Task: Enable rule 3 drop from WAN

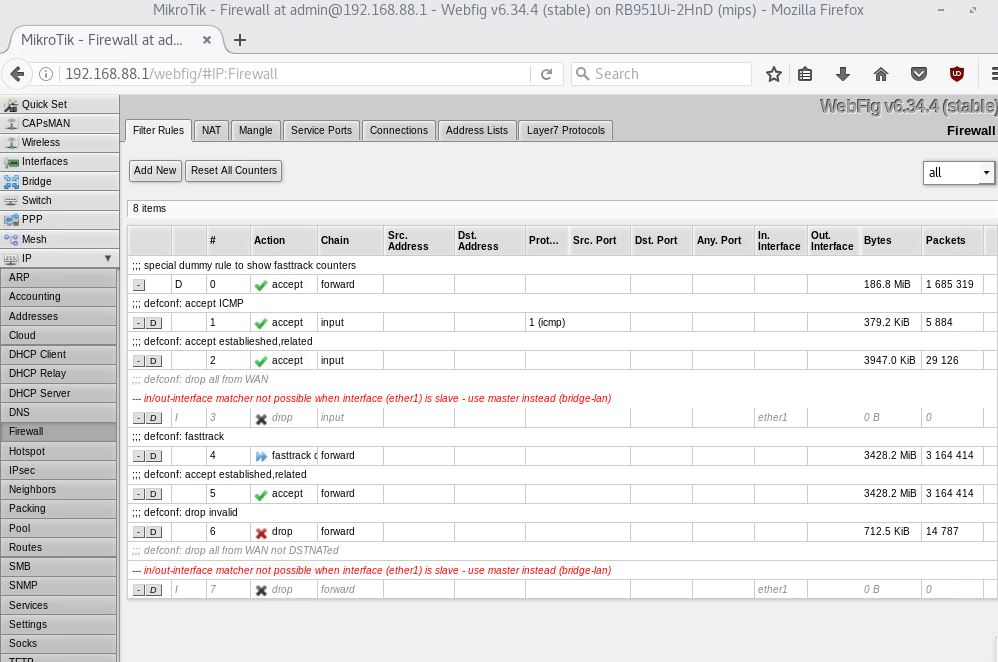Action: coord(153,418)
